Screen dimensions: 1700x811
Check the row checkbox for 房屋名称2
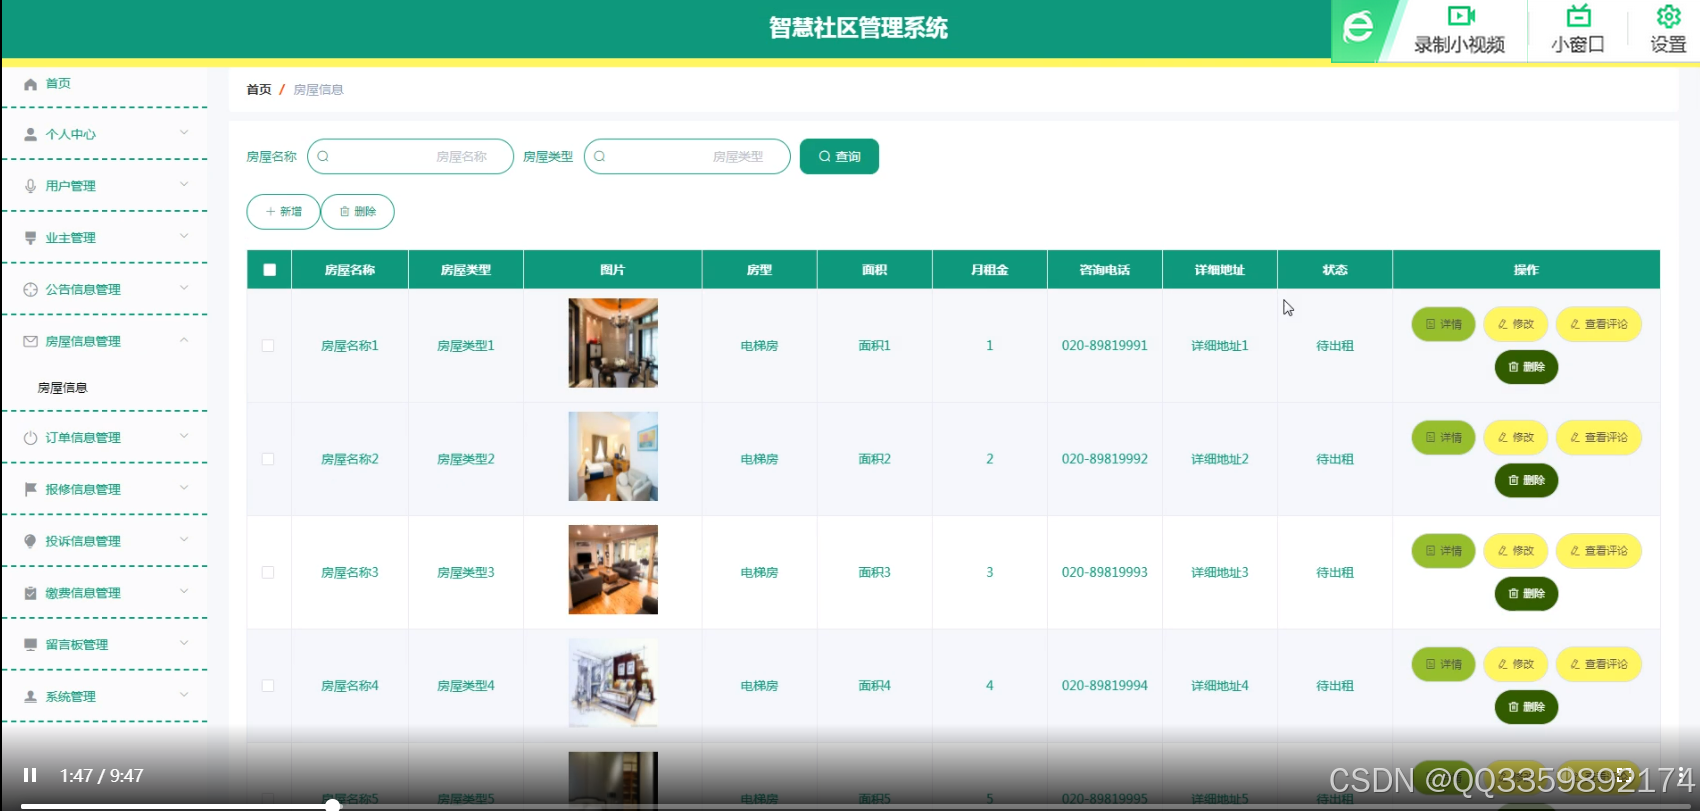[268, 459]
